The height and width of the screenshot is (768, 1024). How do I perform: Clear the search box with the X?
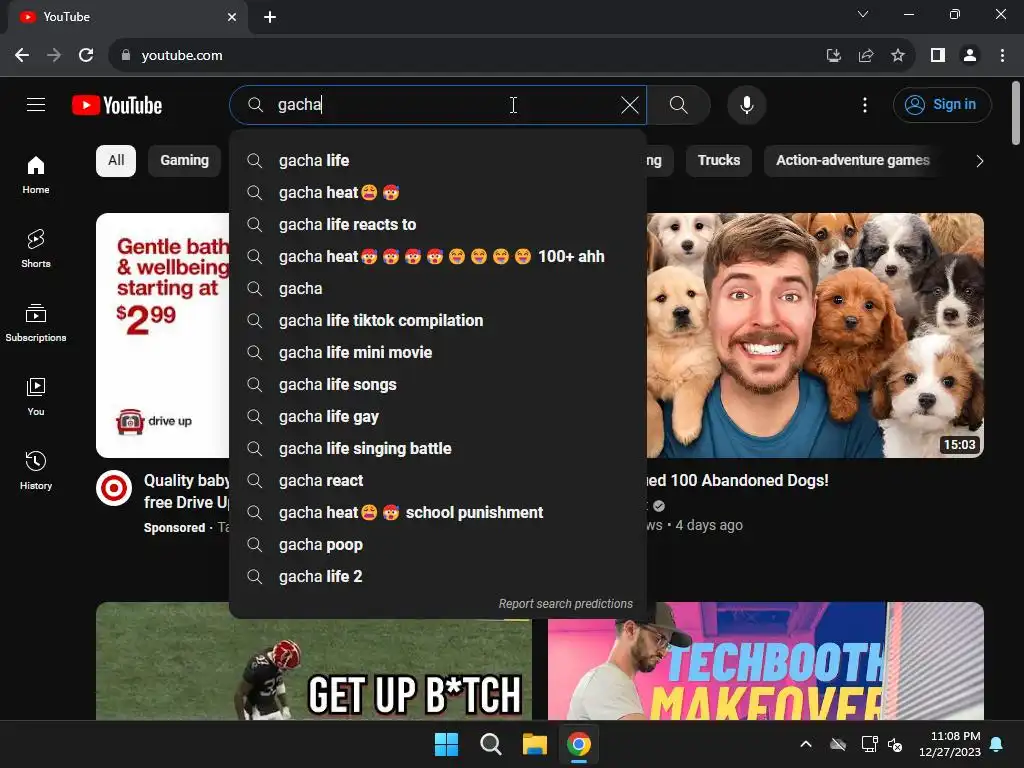[x=630, y=104]
